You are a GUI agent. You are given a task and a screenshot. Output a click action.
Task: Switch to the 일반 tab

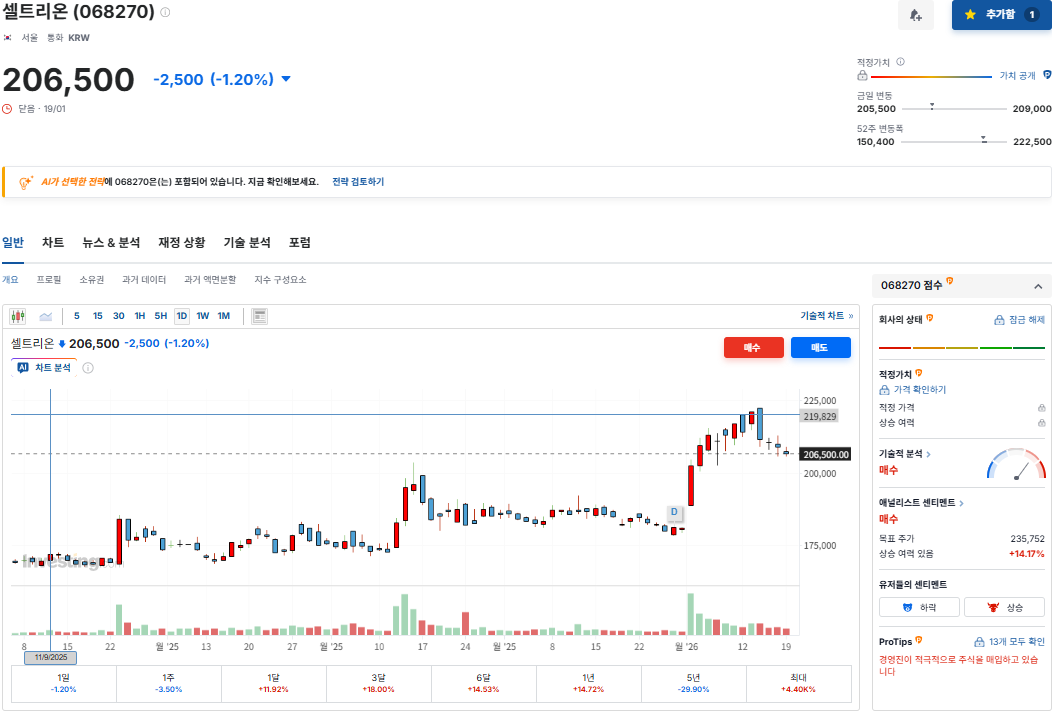click(13, 243)
